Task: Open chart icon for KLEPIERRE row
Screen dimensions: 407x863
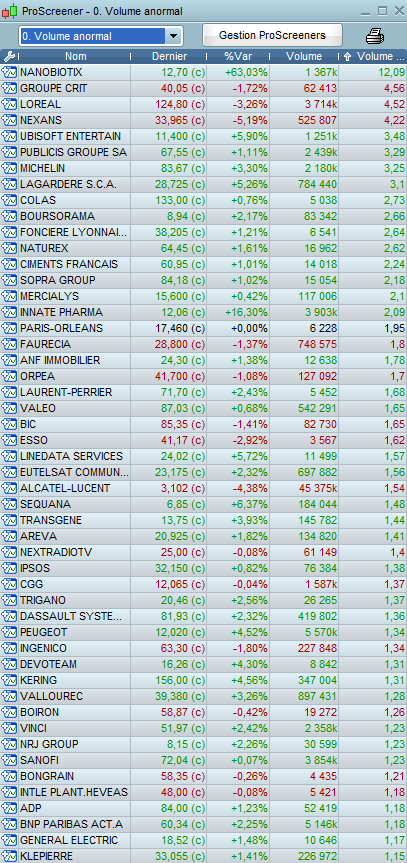Action: pos(9,856)
